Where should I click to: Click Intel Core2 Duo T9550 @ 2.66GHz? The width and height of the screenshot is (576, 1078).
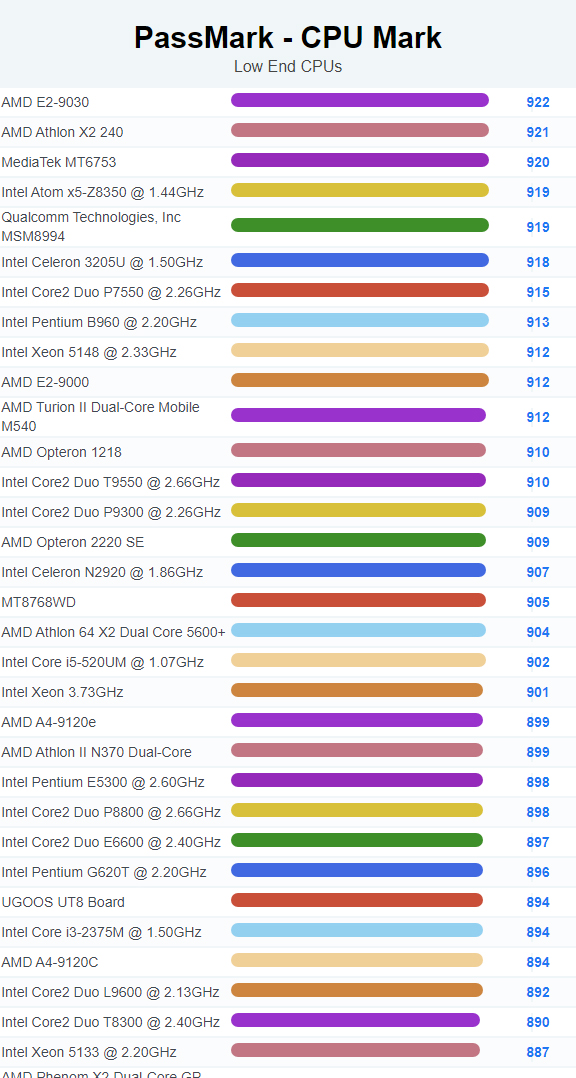click(x=111, y=482)
